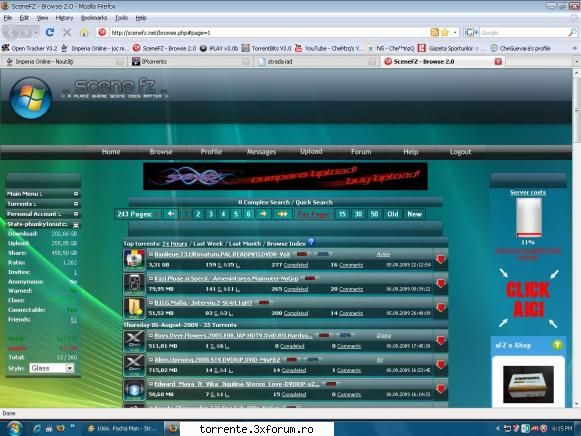Expand details of Banlieue 13 Ultimatum row
The height and width of the screenshot is (436, 581).
click(151, 254)
